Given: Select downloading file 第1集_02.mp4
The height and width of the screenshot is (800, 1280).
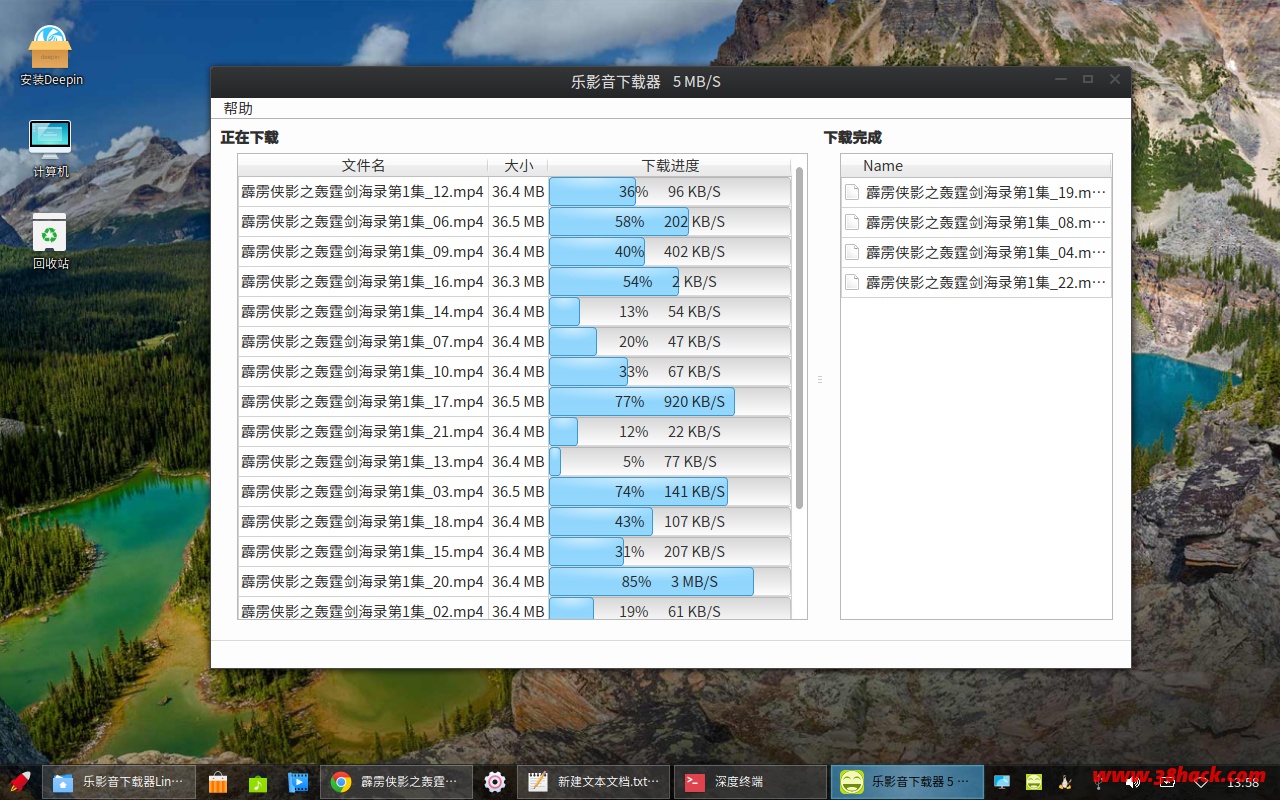Looking at the screenshot, I should (362, 609).
